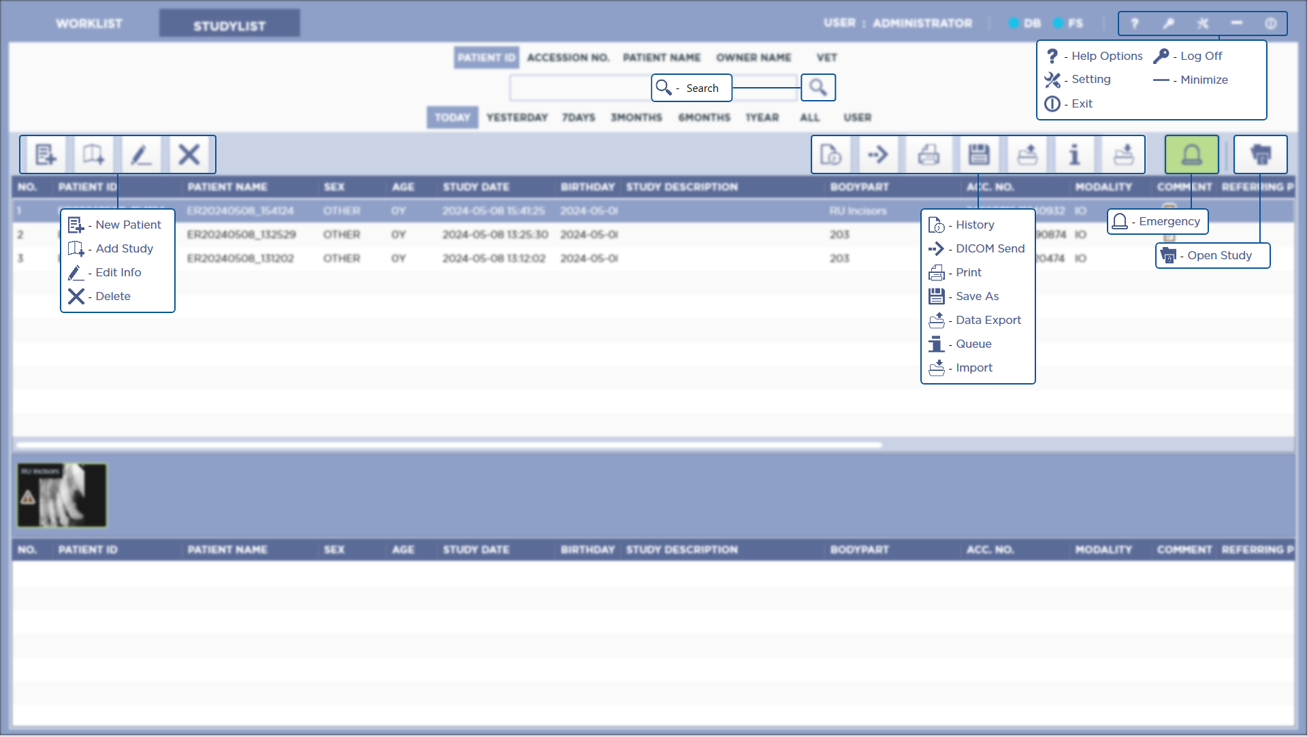Select the 7Days date filter
1308x737 pixels.
578,118
